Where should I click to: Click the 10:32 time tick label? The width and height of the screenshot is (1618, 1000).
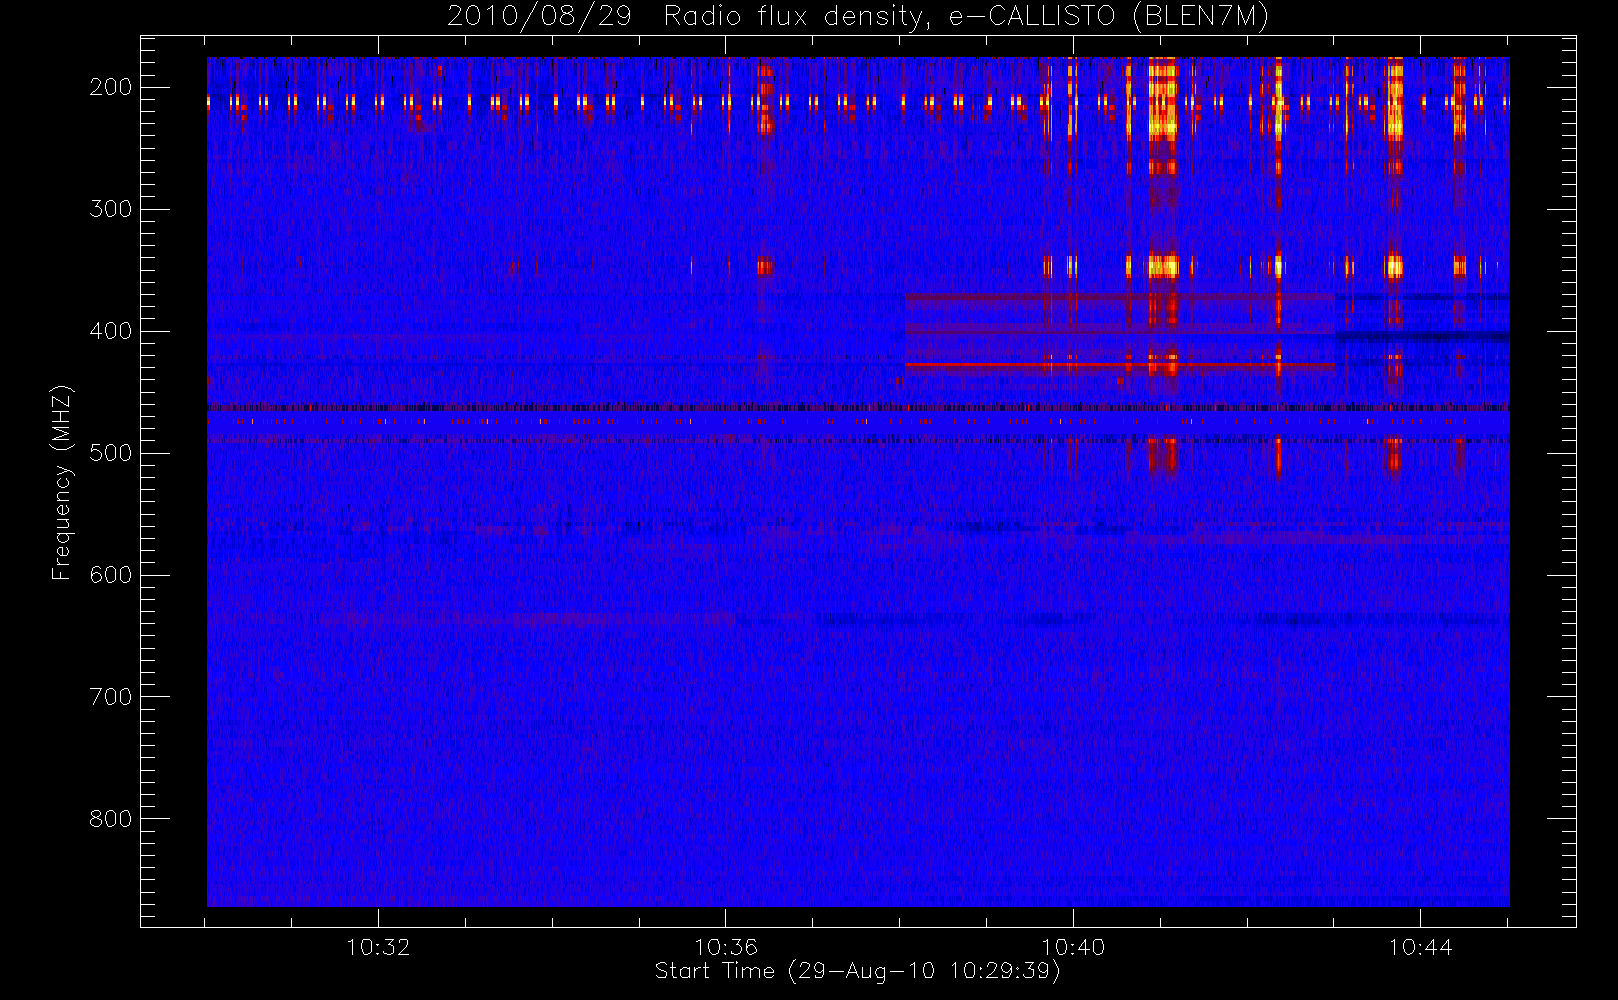[379, 947]
